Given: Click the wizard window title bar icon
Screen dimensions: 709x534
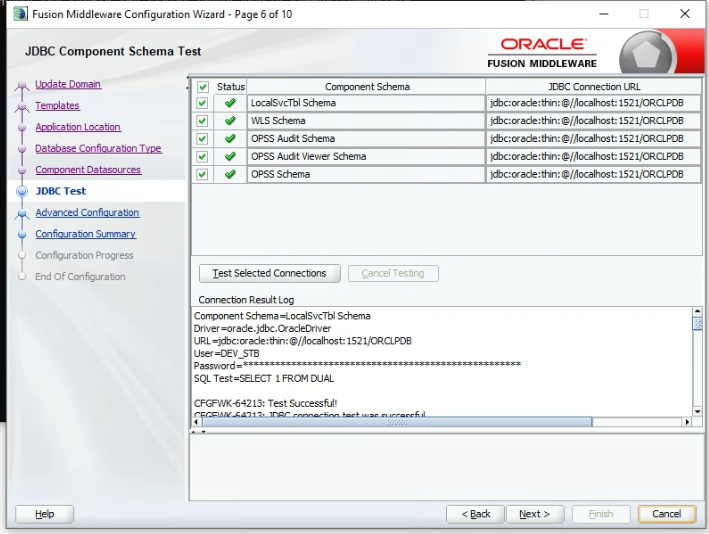Looking at the screenshot, I should 20,14.
